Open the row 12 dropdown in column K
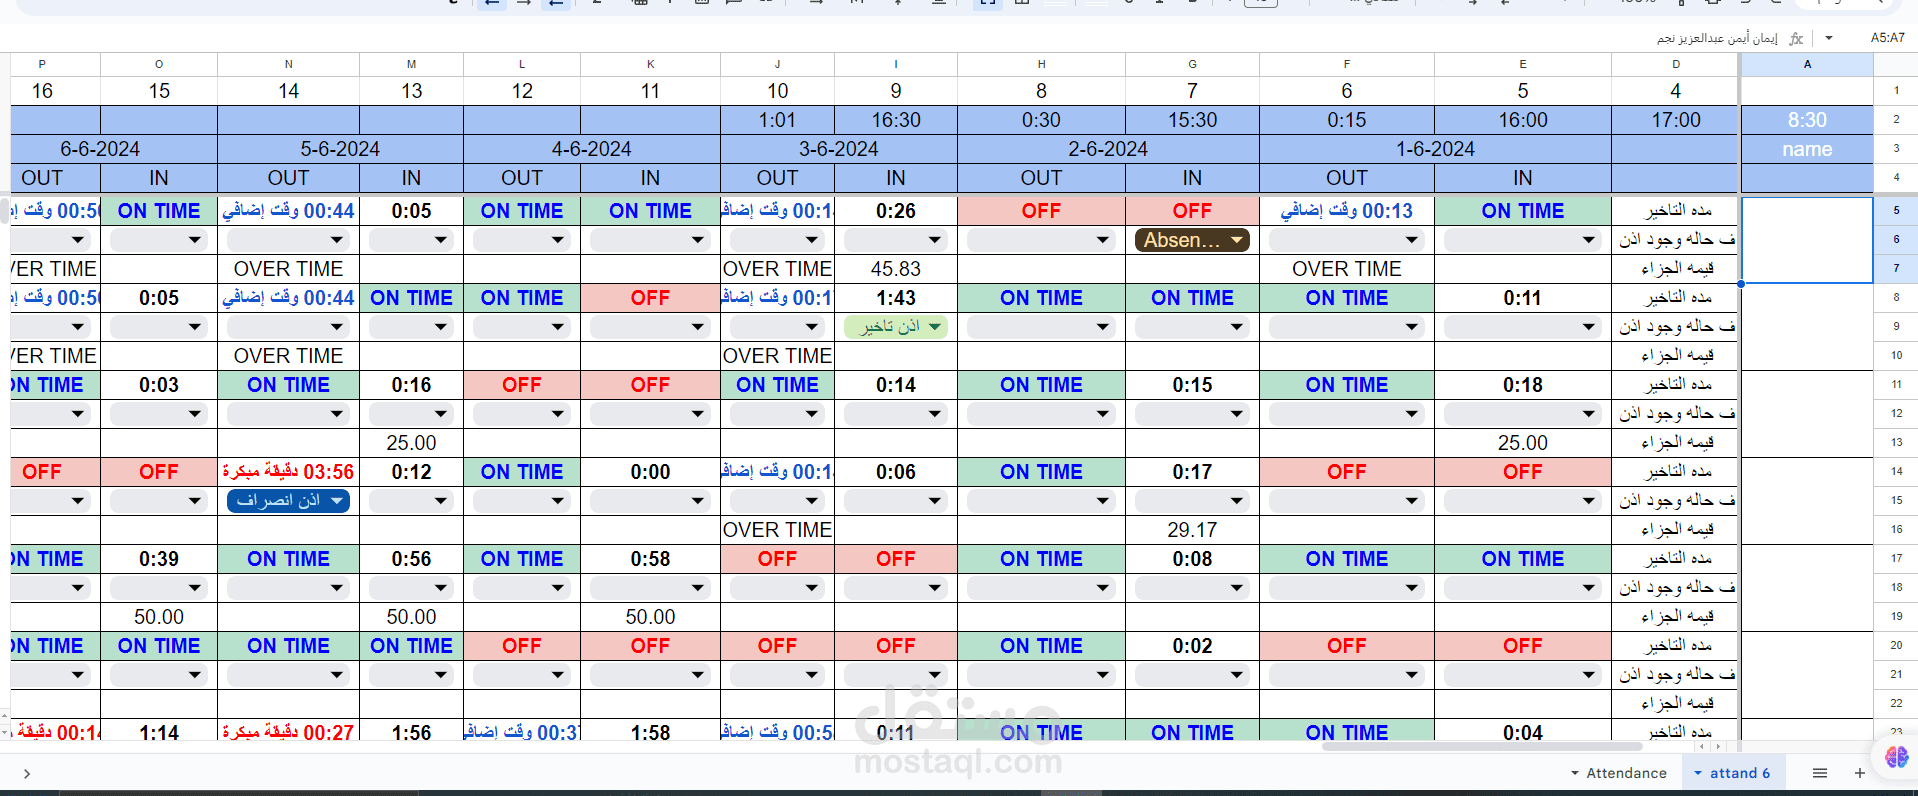Screen dimensions: 1918x796 [x=650, y=414]
